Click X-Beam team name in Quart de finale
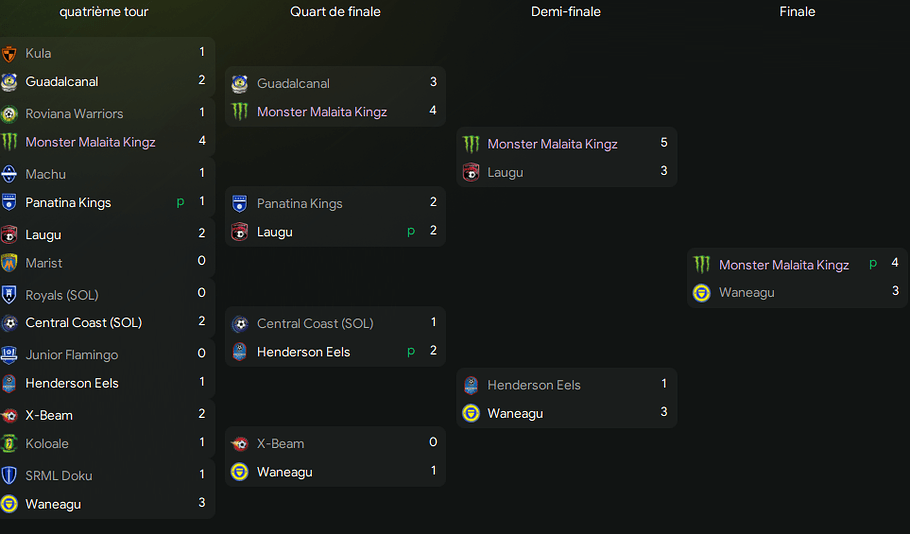The image size is (910, 534). click(280, 444)
